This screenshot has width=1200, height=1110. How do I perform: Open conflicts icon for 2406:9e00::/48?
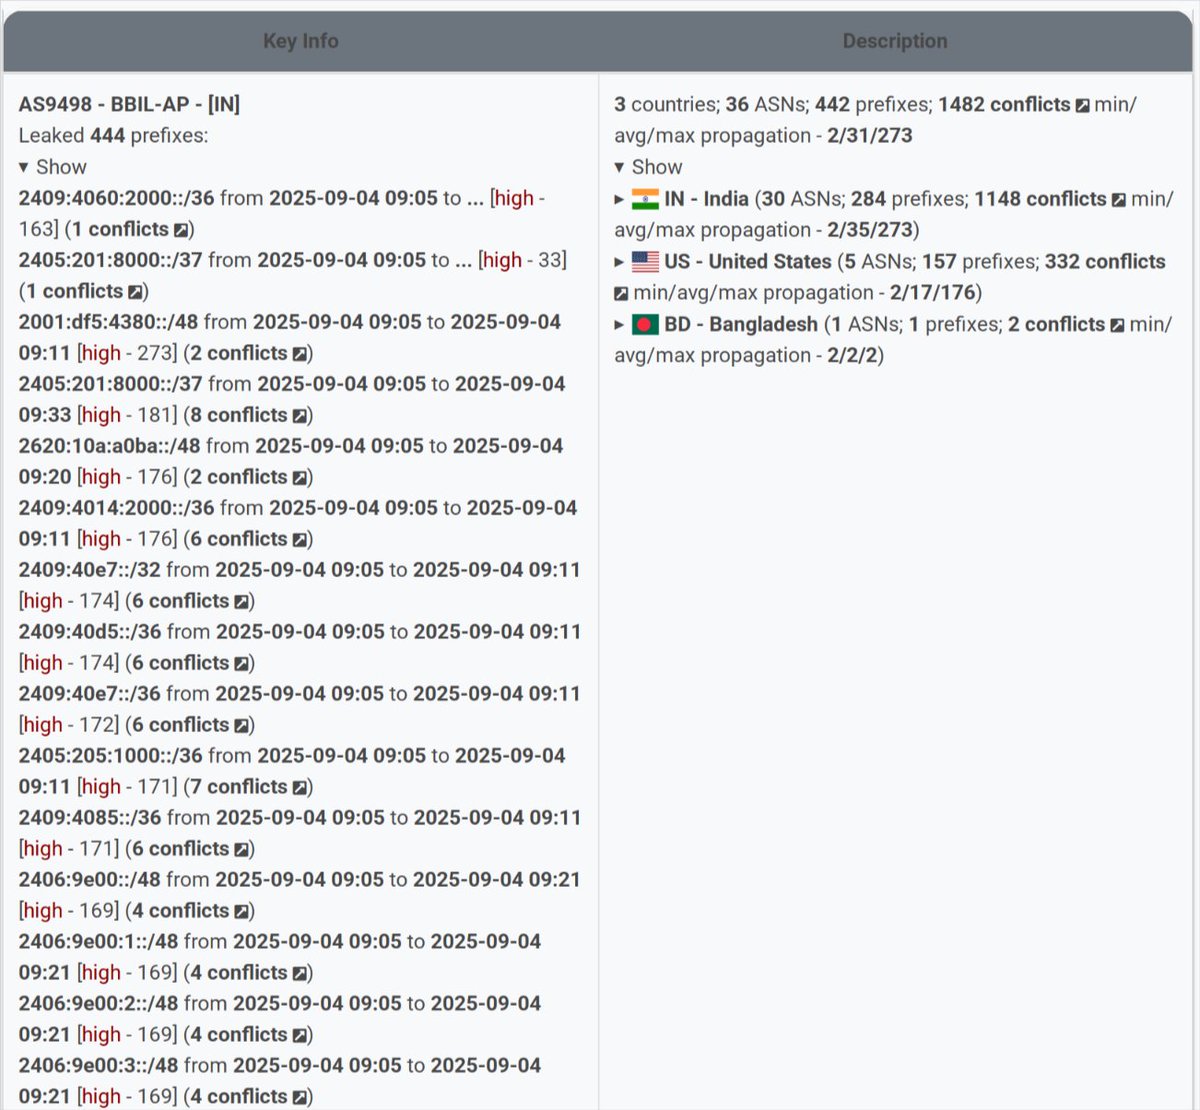pos(241,912)
